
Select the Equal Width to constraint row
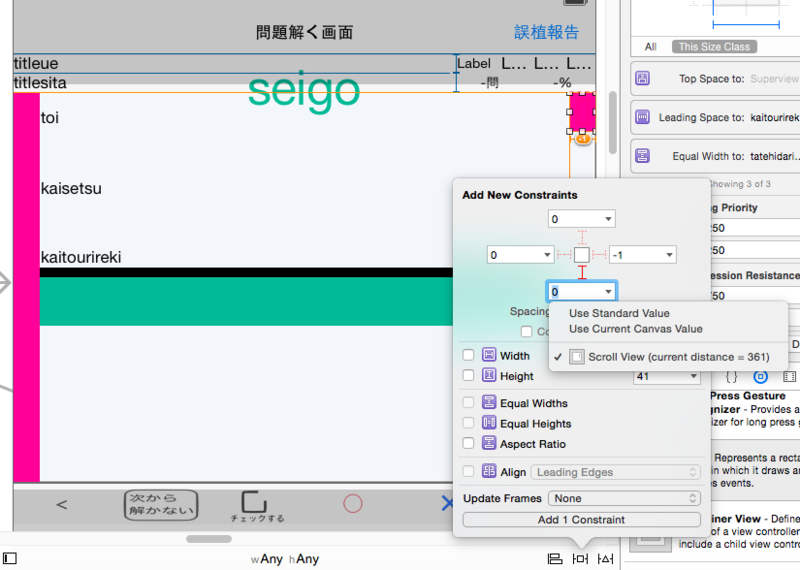[715, 156]
